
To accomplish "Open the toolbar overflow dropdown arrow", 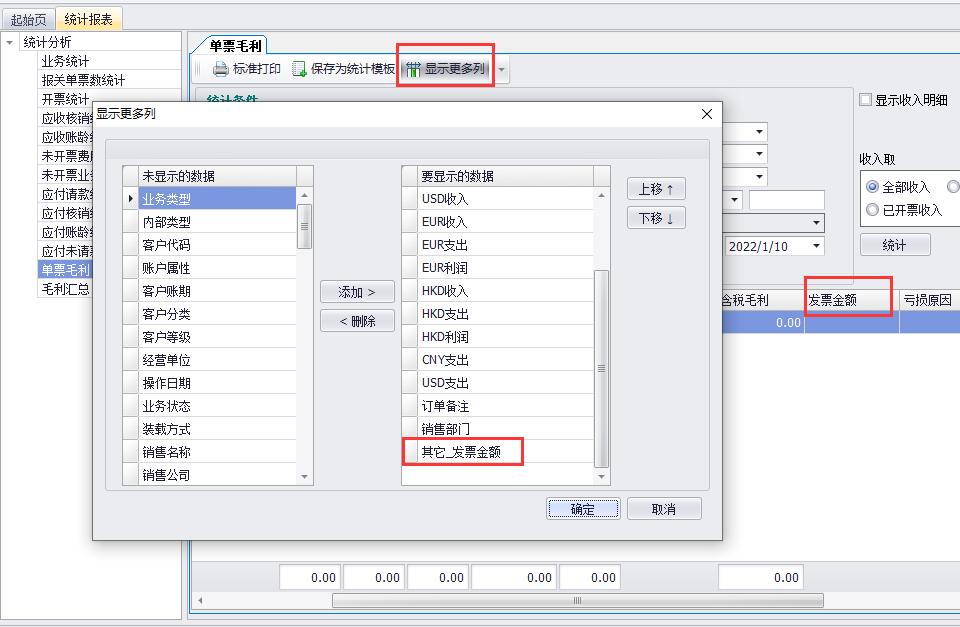I will tap(502, 70).
